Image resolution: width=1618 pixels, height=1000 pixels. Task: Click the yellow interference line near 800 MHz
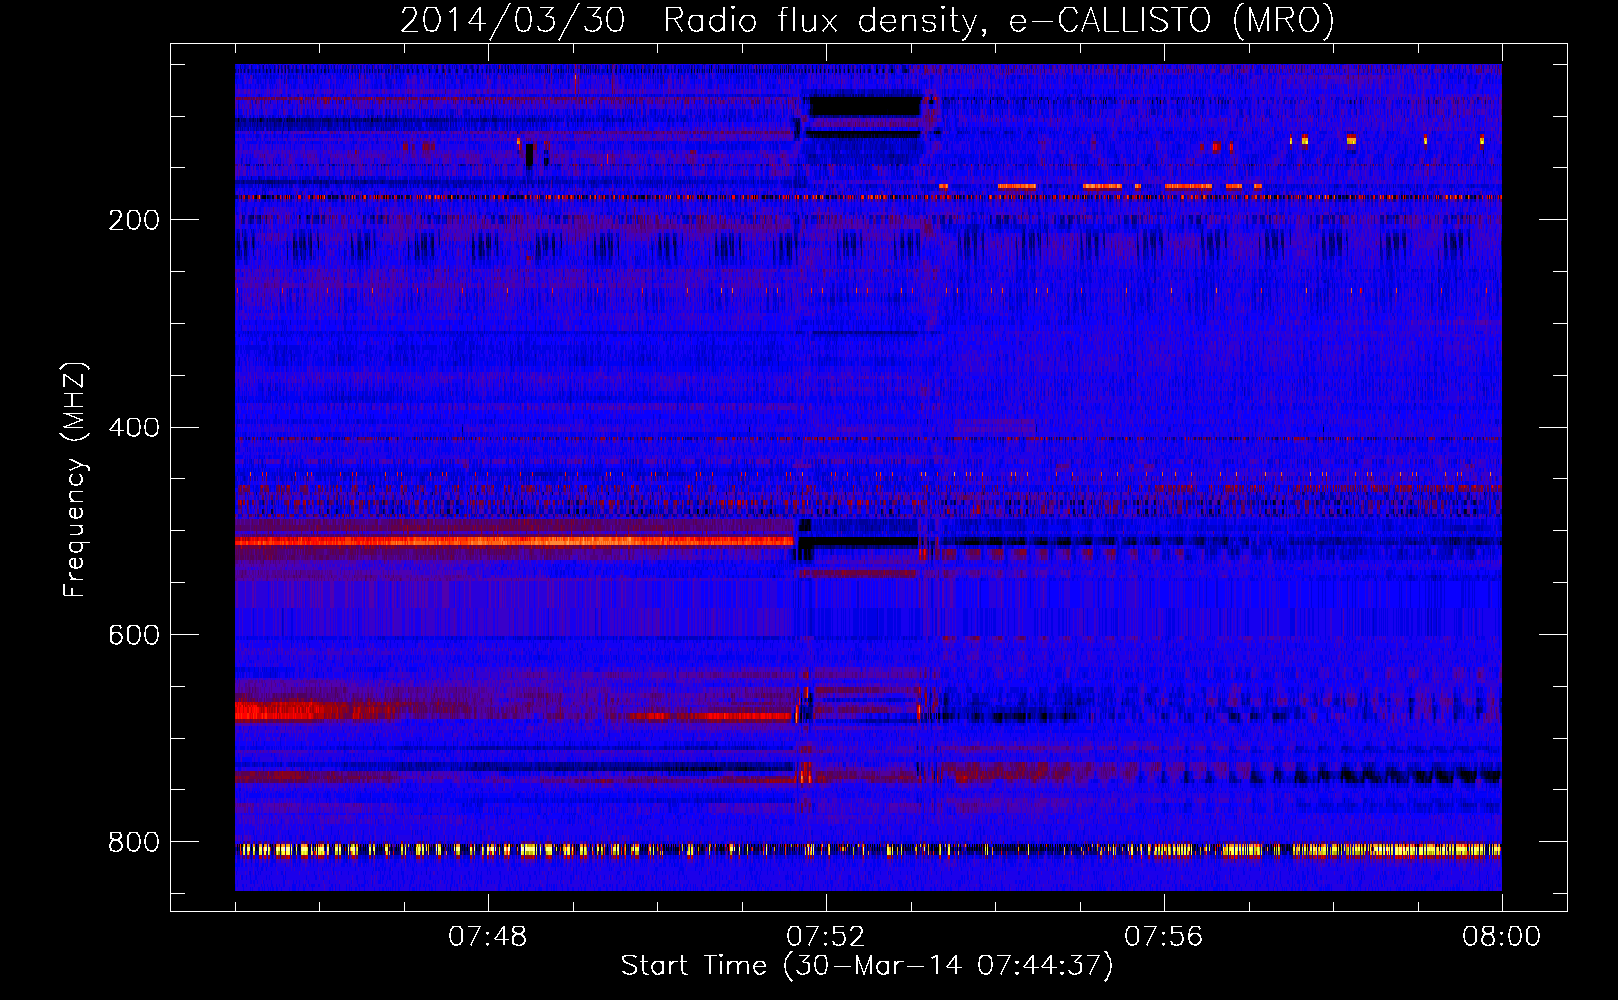pyautogui.click(x=868, y=851)
